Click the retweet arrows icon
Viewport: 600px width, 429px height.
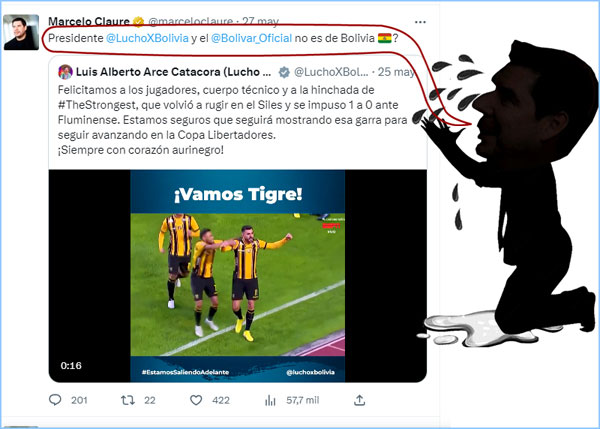pyautogui.click(x=128, y=400)
